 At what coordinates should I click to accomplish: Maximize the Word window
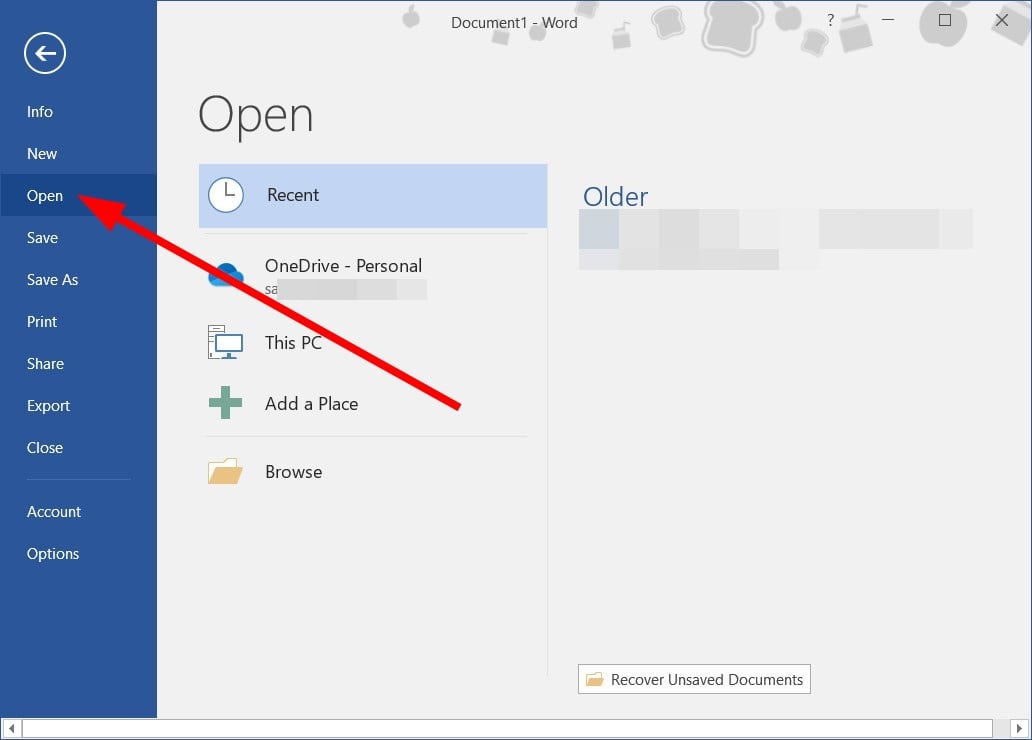945,20
